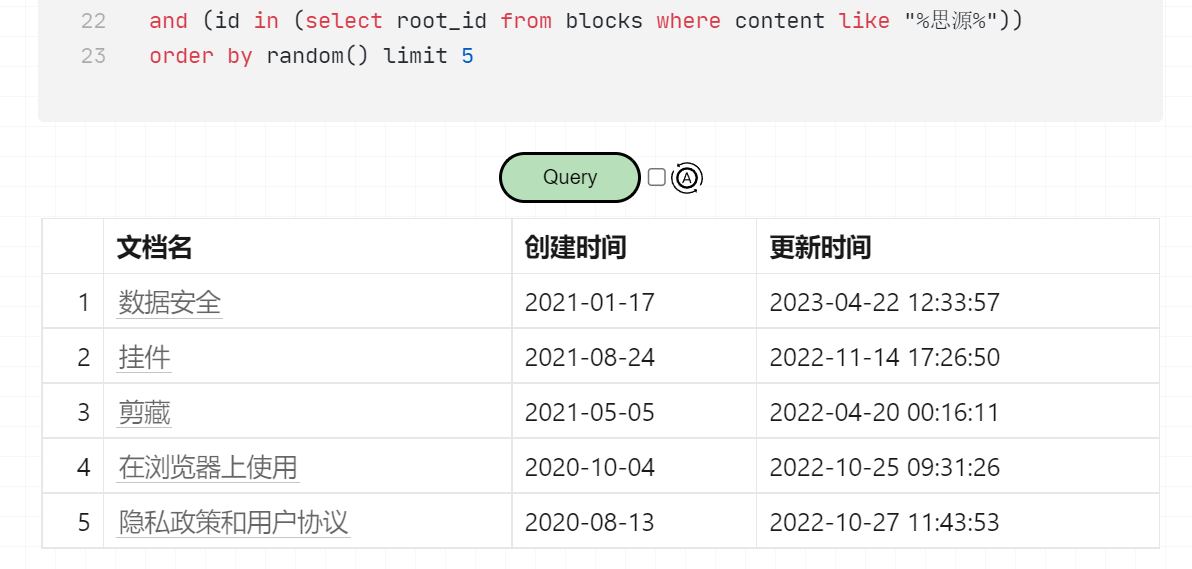
Task: Select the 2022-10-25 09:31:26 update cell
Action: (x=884, y=467)
